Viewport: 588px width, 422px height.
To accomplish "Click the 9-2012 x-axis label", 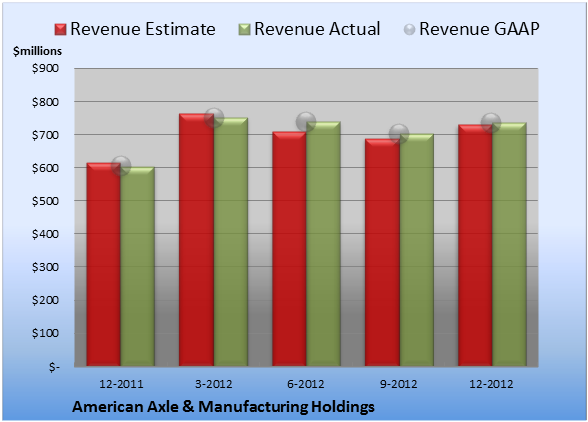I will tap(399, 384).
